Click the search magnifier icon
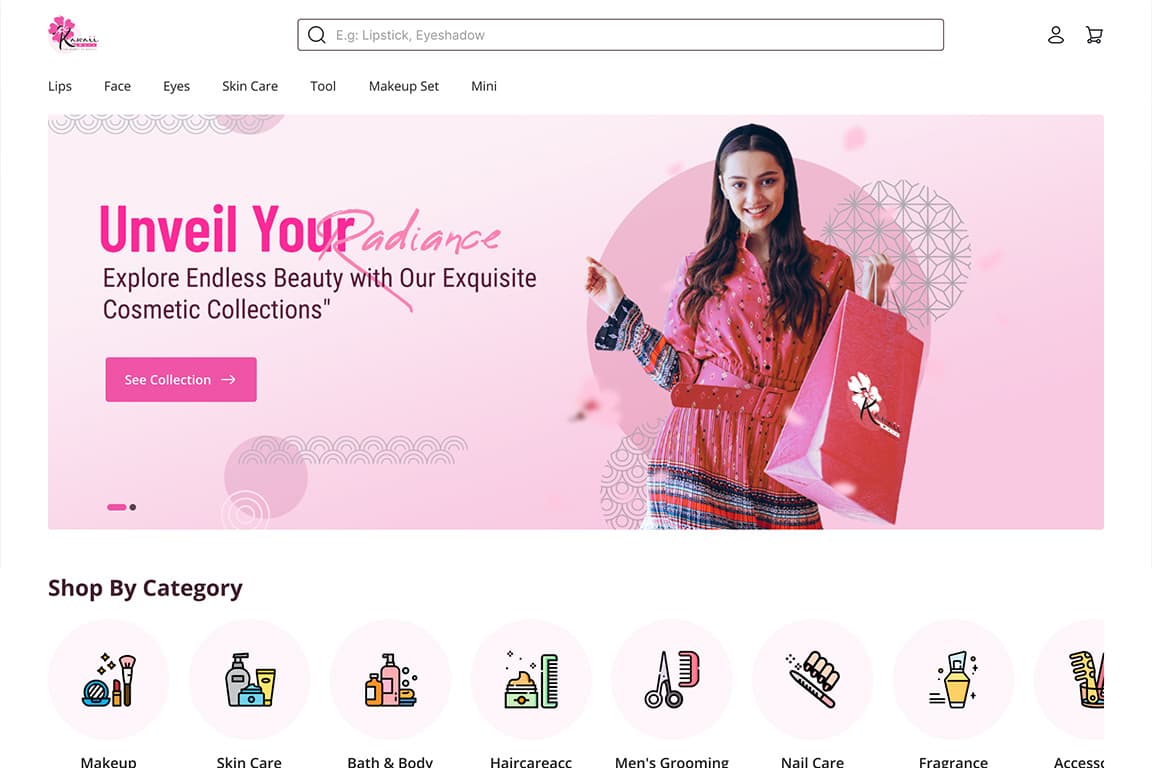Viewport: 1152px width, 768px height. [x=317, y=35]
